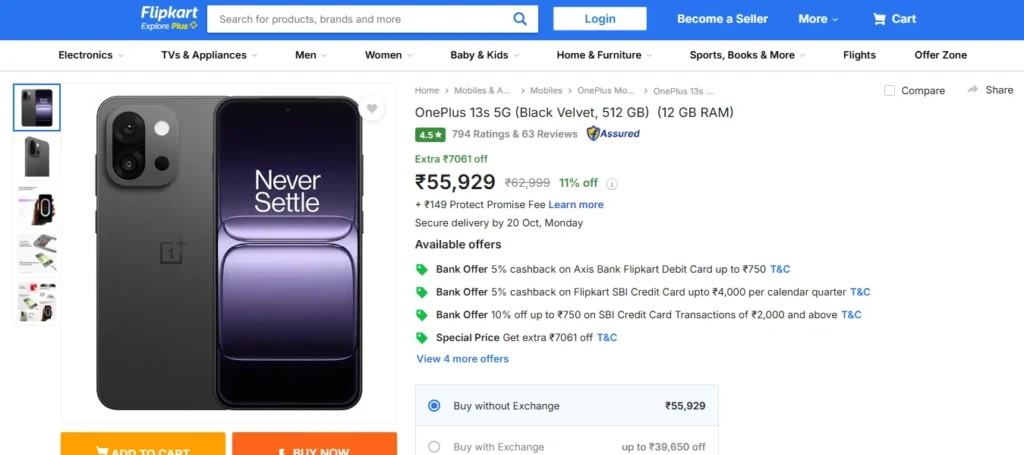The image size is (1024, 455).
Task: Click the Flipkart Assured badge
Action: pos(613,134)
